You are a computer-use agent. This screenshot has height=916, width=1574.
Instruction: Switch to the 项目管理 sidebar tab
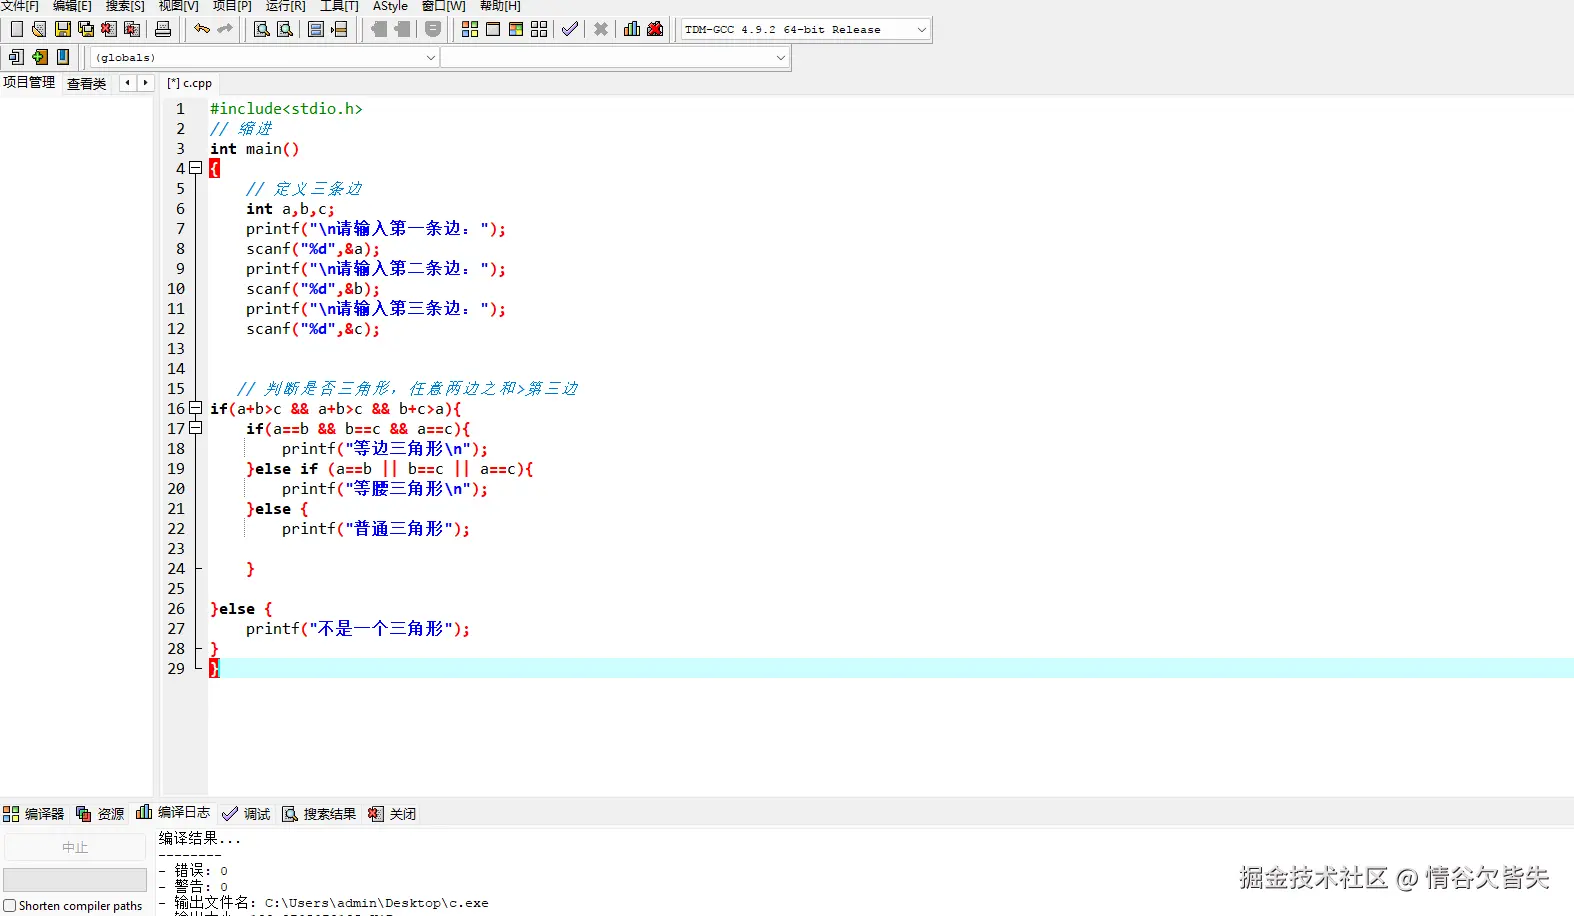29,83
